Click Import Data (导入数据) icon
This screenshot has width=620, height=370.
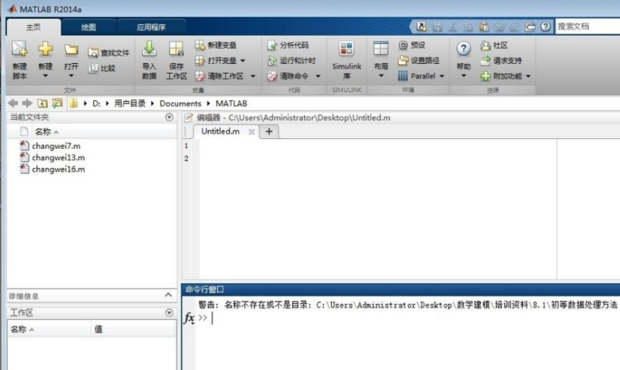tap(149, 49)
